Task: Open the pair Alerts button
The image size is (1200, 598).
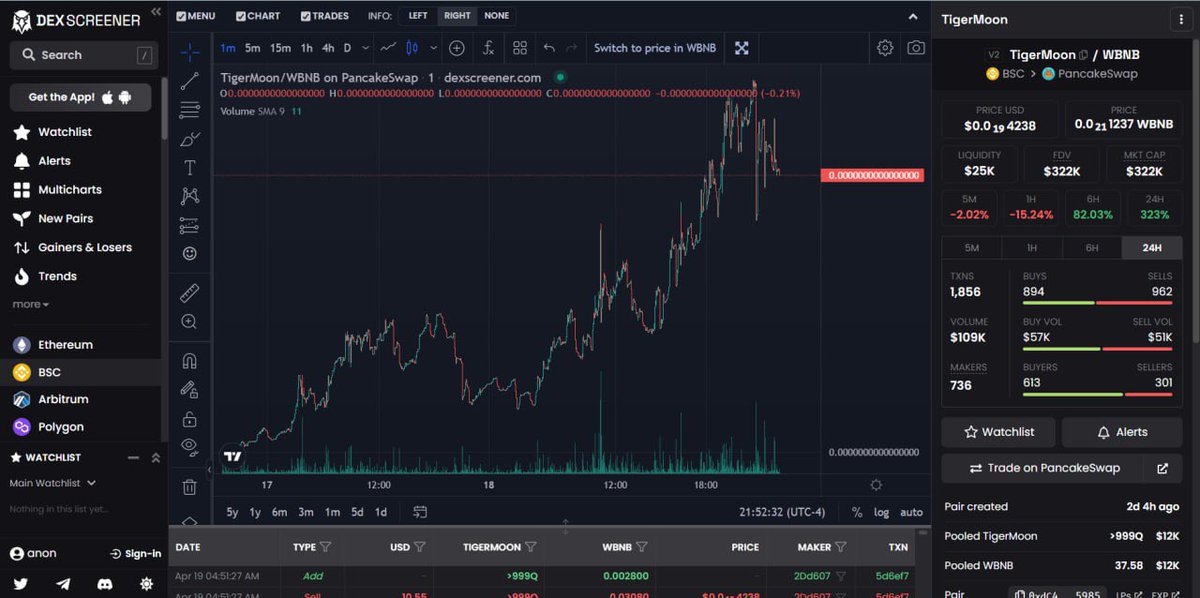Action: 1122,432
